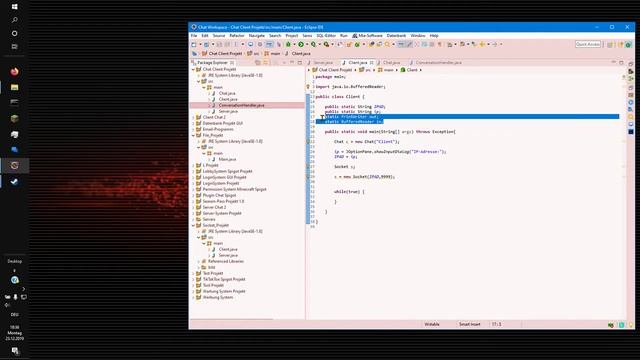Viewport: 640px width, 360px height.
Task: Select the TikTakToe Spigot Projekt
Action: [x=224, y=279]
